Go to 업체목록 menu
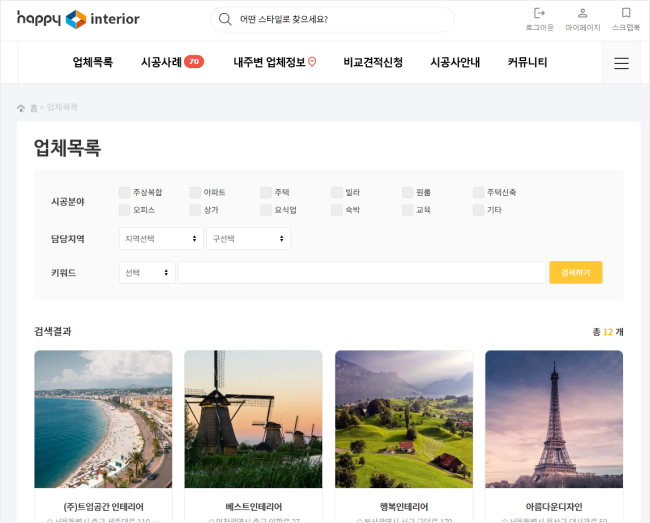The image size is (650, 523). (92, 62)
